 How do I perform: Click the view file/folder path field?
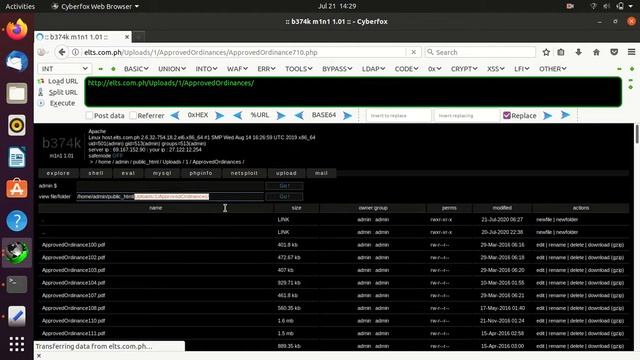point(170,196)
